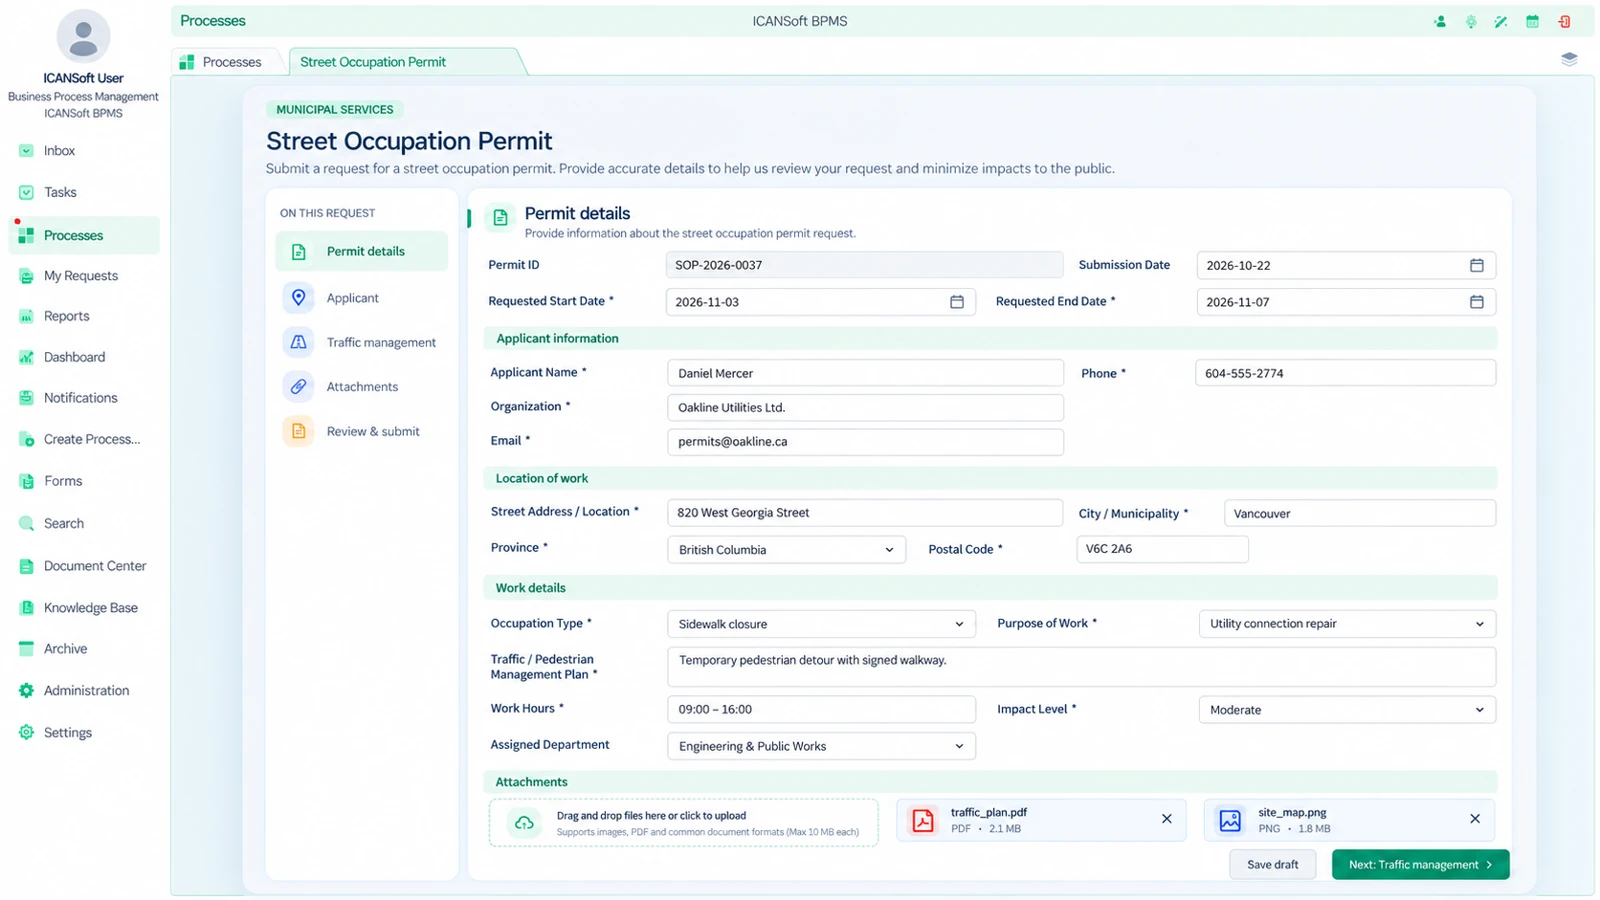
Task: Click the cloud upload icon
Action: (x=524, y=823)
